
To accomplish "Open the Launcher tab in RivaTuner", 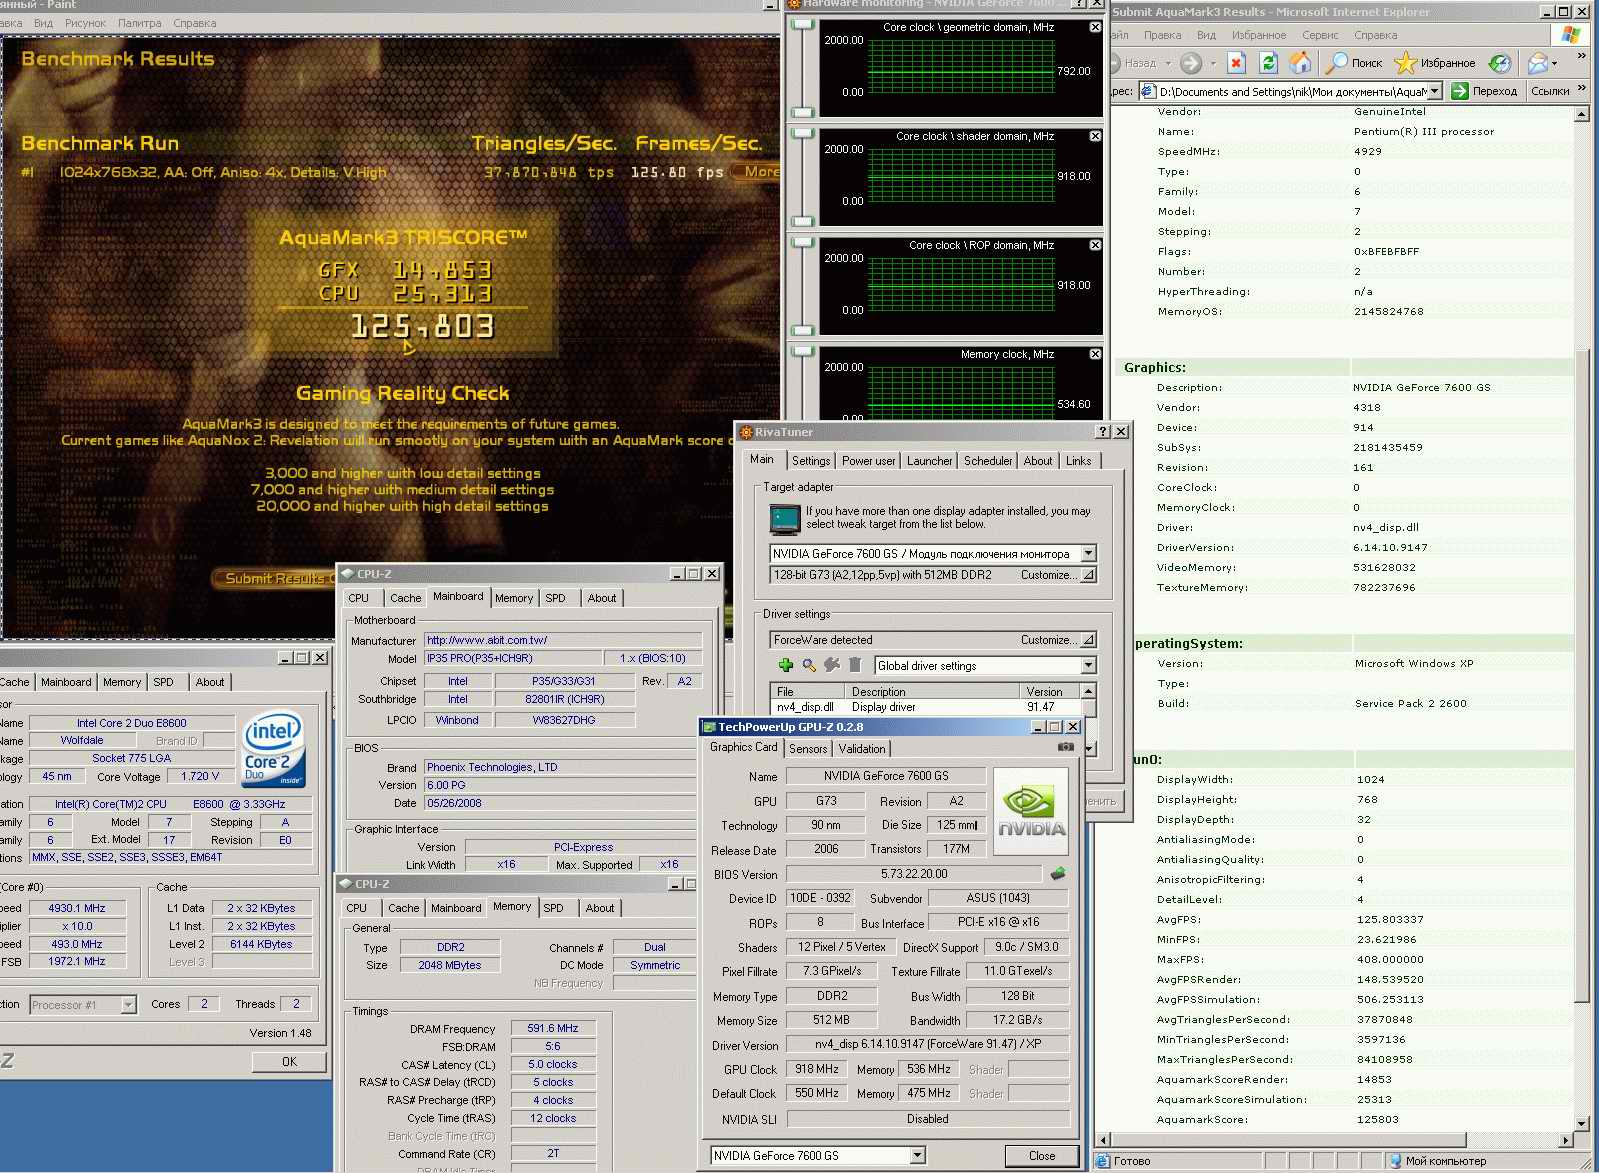I will click(x=930, y=461).
